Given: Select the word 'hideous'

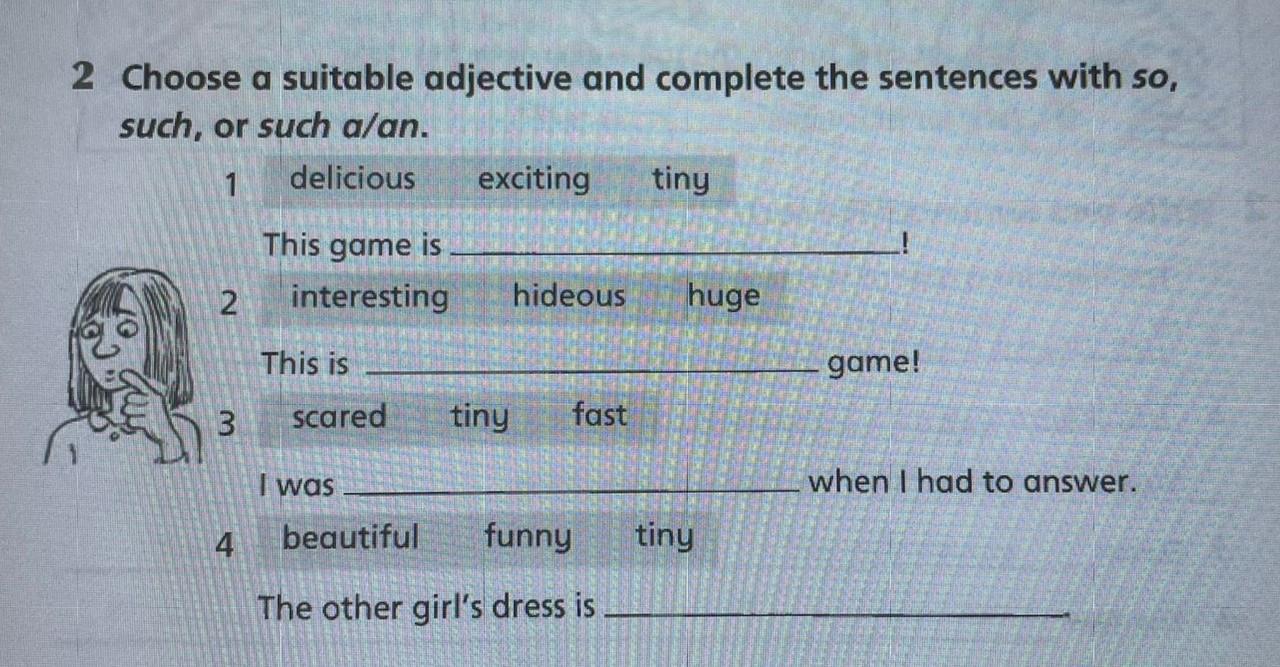Looking at the screenshot, I should pyautogui.click(x=569, y=296).
